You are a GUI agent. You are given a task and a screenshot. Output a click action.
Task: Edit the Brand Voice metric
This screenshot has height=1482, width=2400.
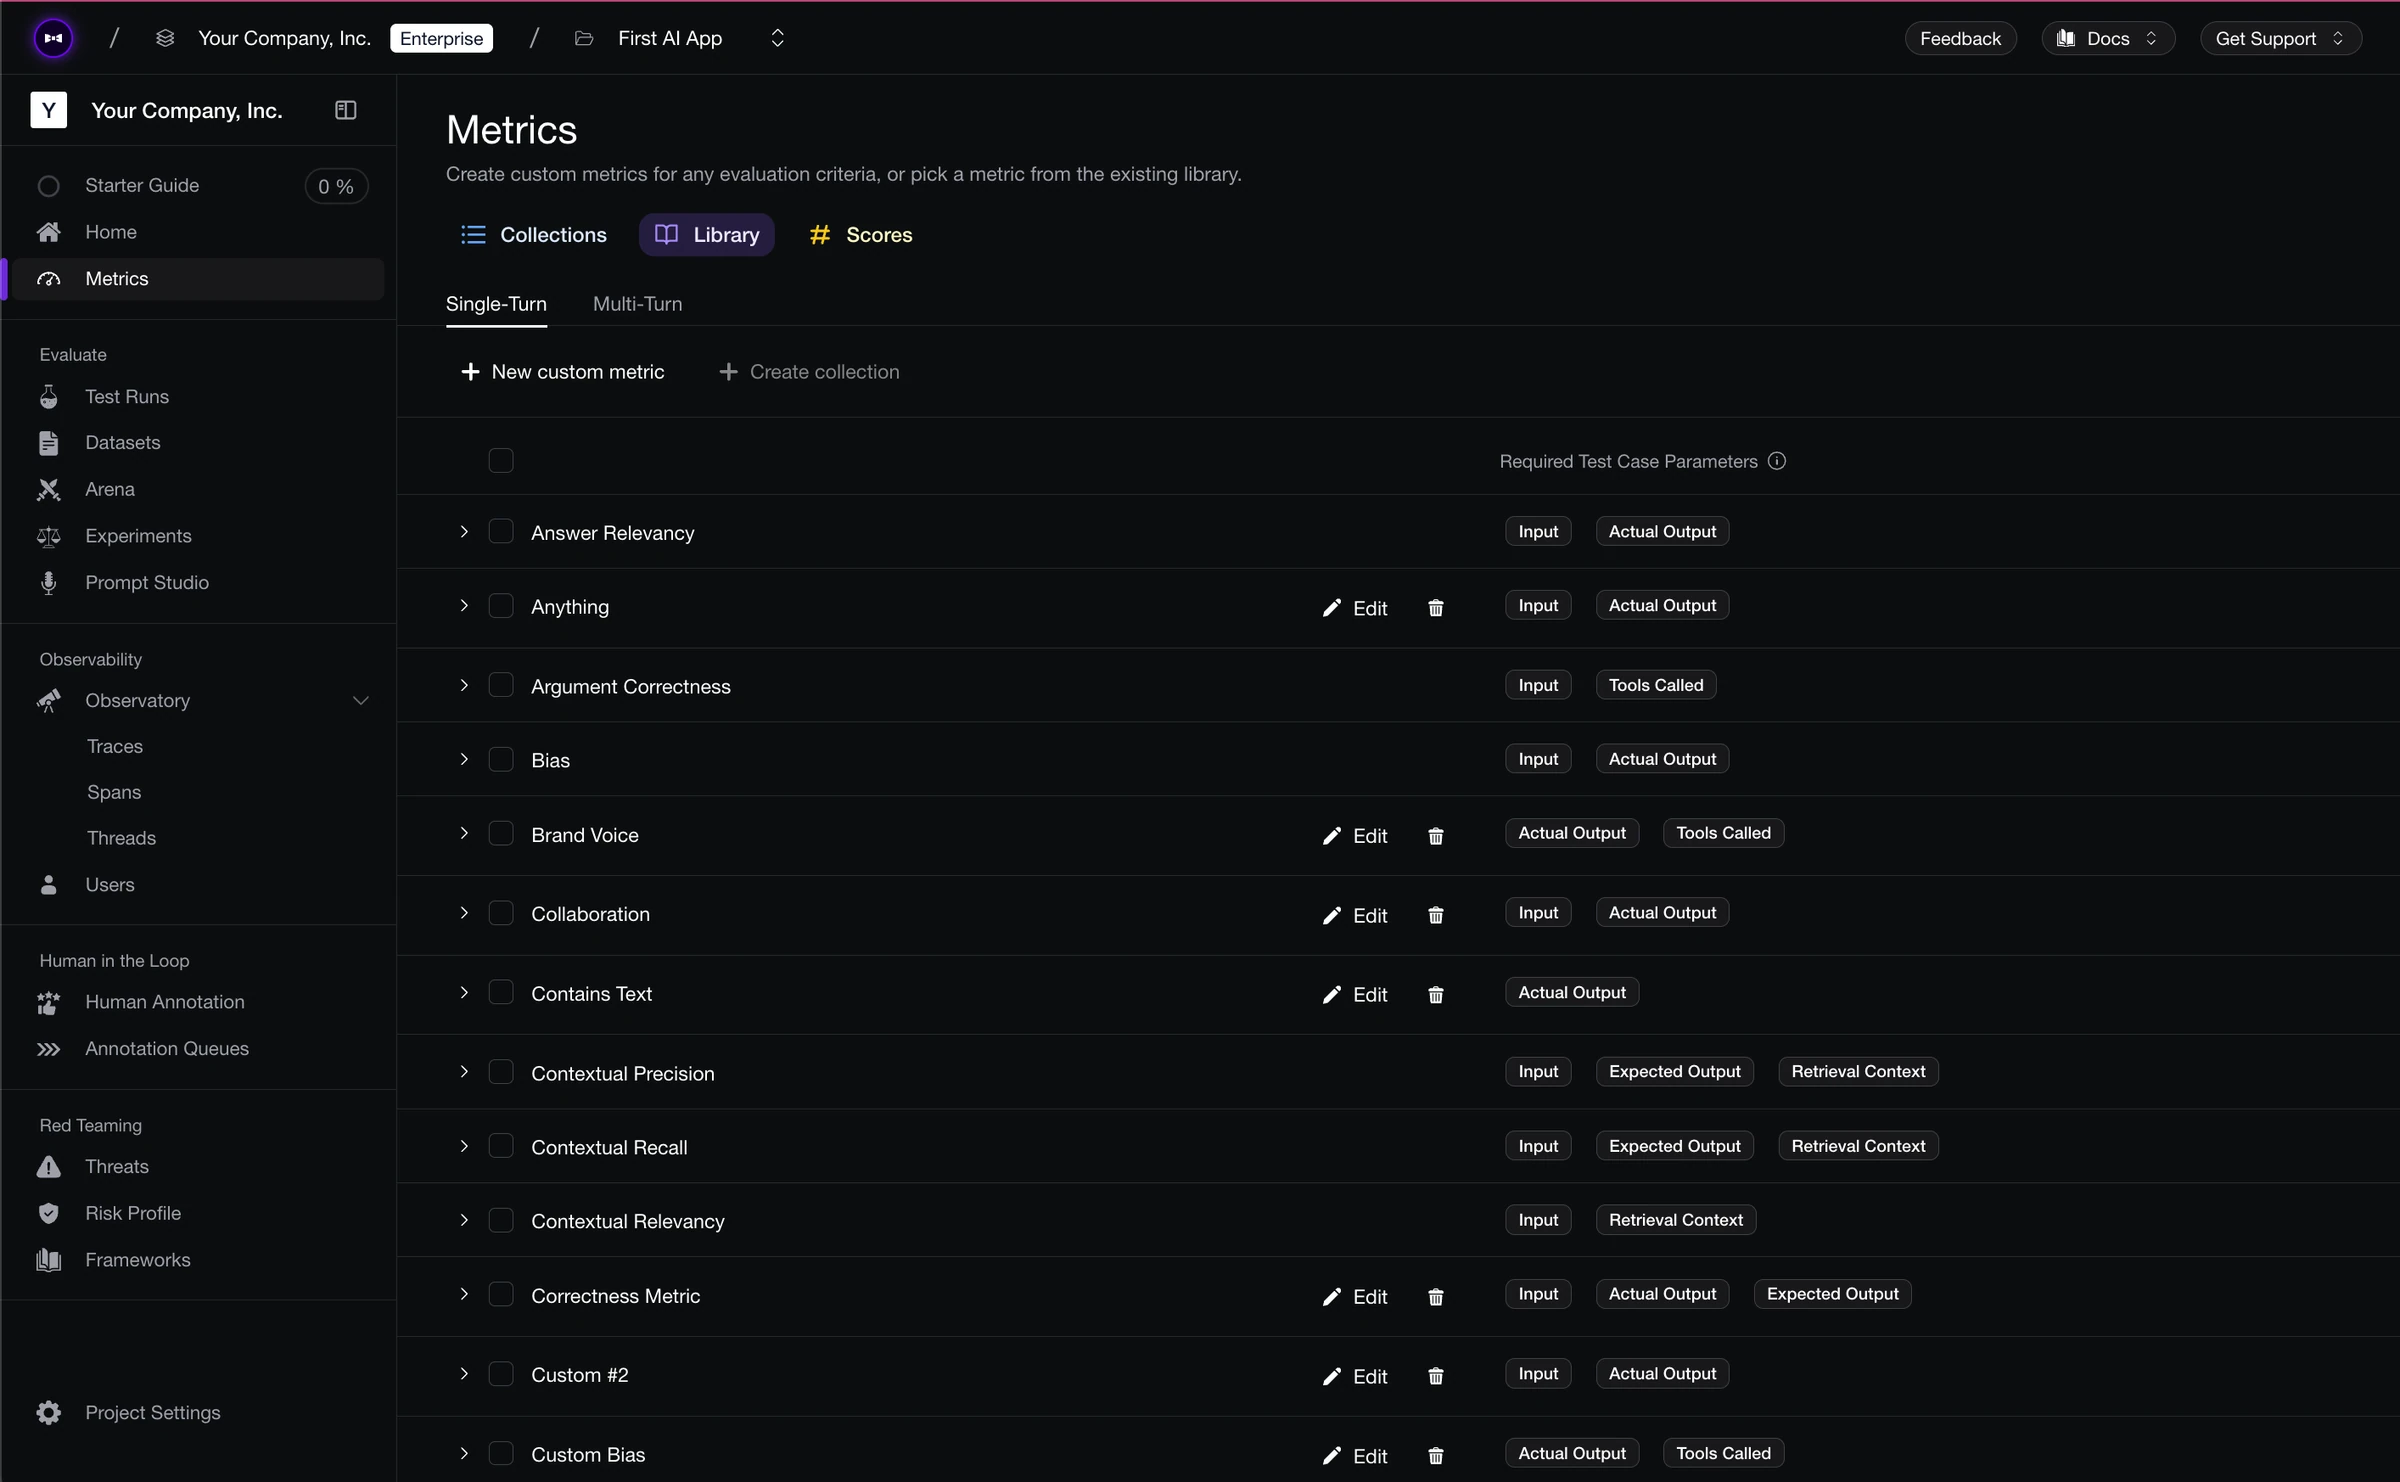pos(1355,836)
